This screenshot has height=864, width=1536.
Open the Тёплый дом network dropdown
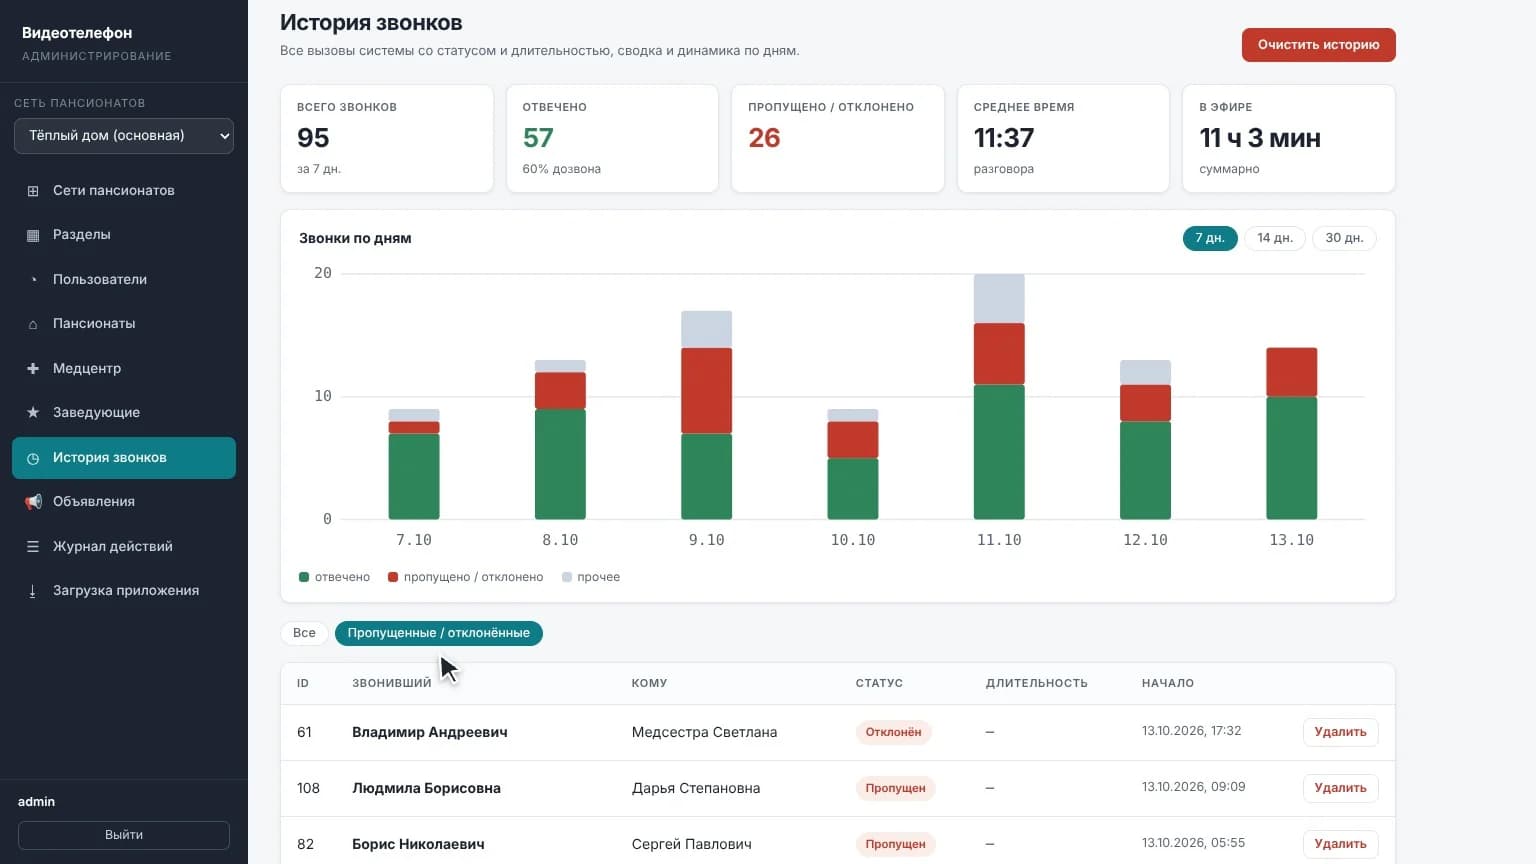point(124,136)
